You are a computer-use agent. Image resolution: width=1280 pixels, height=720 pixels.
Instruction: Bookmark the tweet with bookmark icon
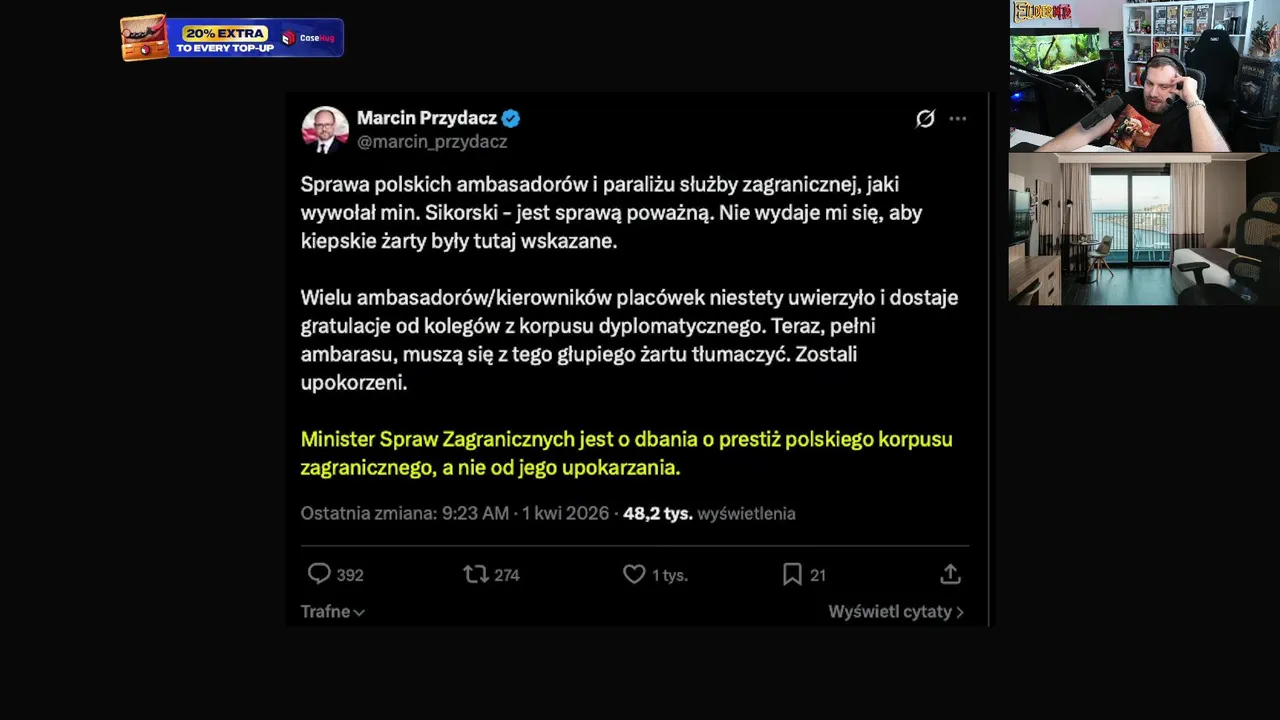(x=792, y=574)
